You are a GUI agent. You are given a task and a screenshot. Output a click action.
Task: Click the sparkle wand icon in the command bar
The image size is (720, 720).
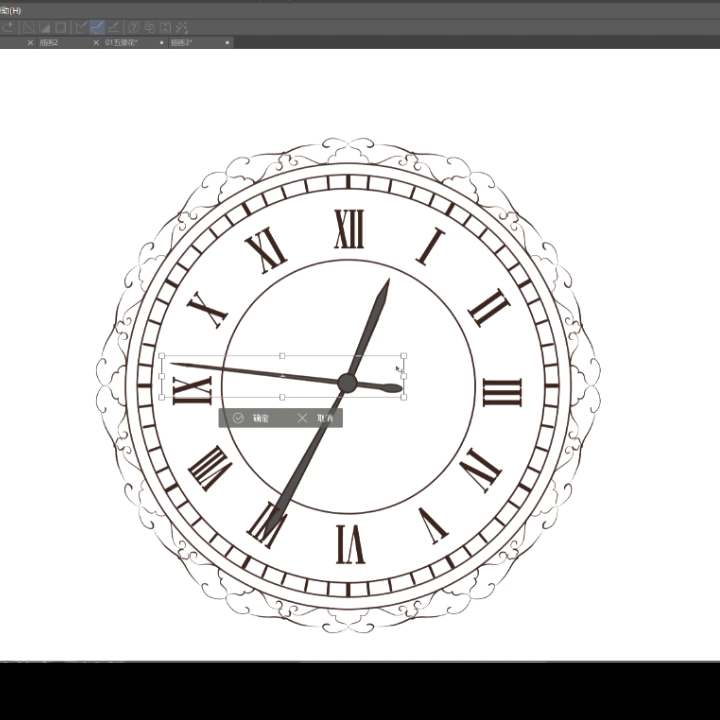[x=183, y=27]
